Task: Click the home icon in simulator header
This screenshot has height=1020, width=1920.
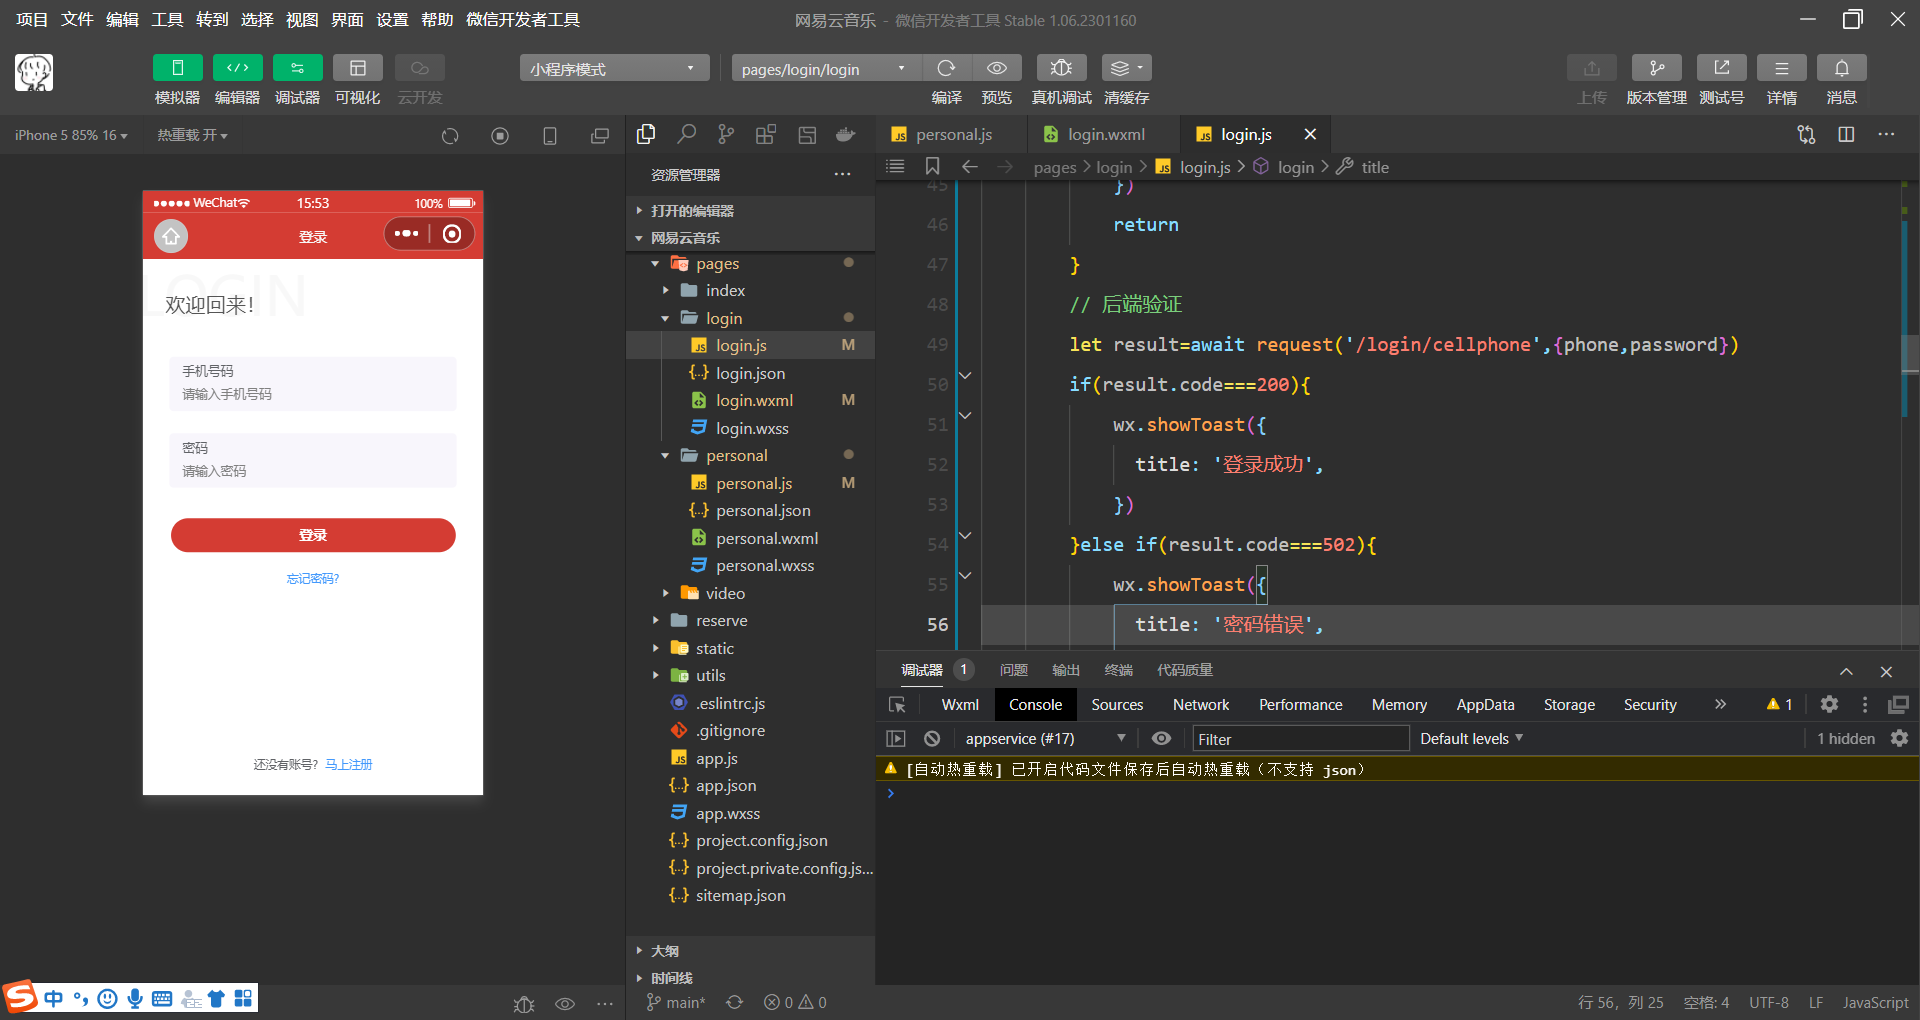Action: tap(171, 236)
